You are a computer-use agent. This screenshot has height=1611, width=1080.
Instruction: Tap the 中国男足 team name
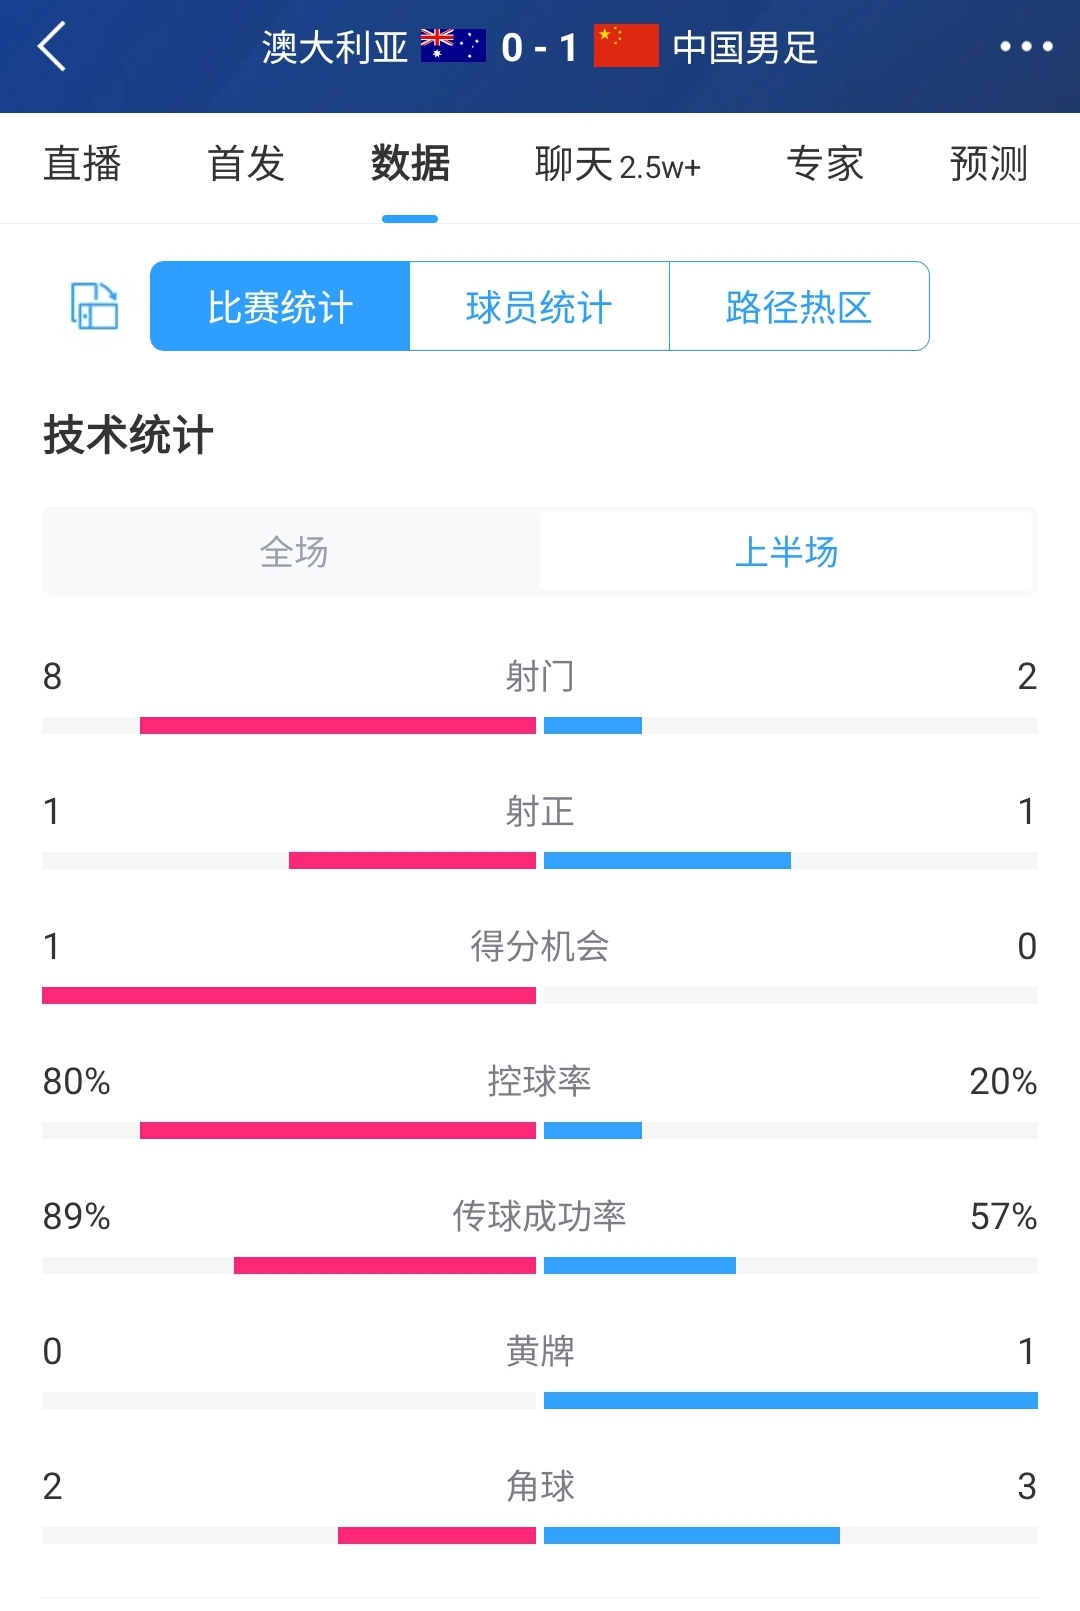(745, 47)
